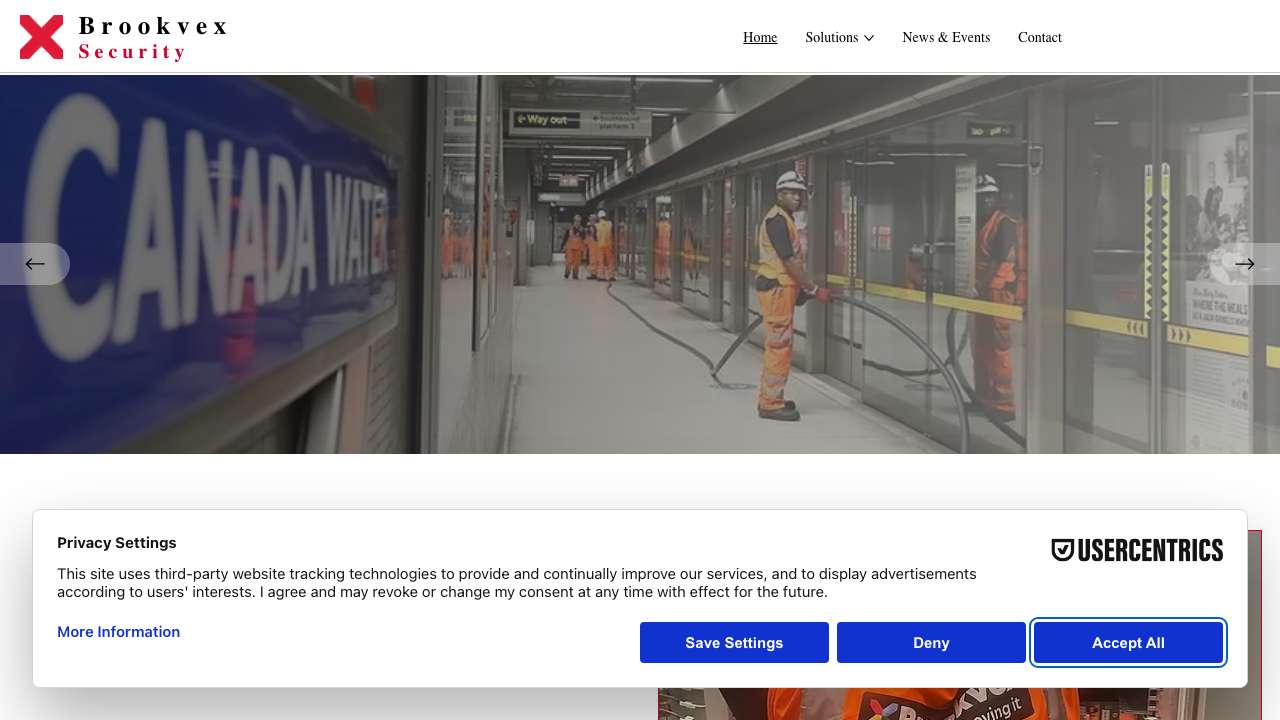Switch to the News & Events page
The width and height of the screenshot is (1280, 720).
tap(946, 37)
